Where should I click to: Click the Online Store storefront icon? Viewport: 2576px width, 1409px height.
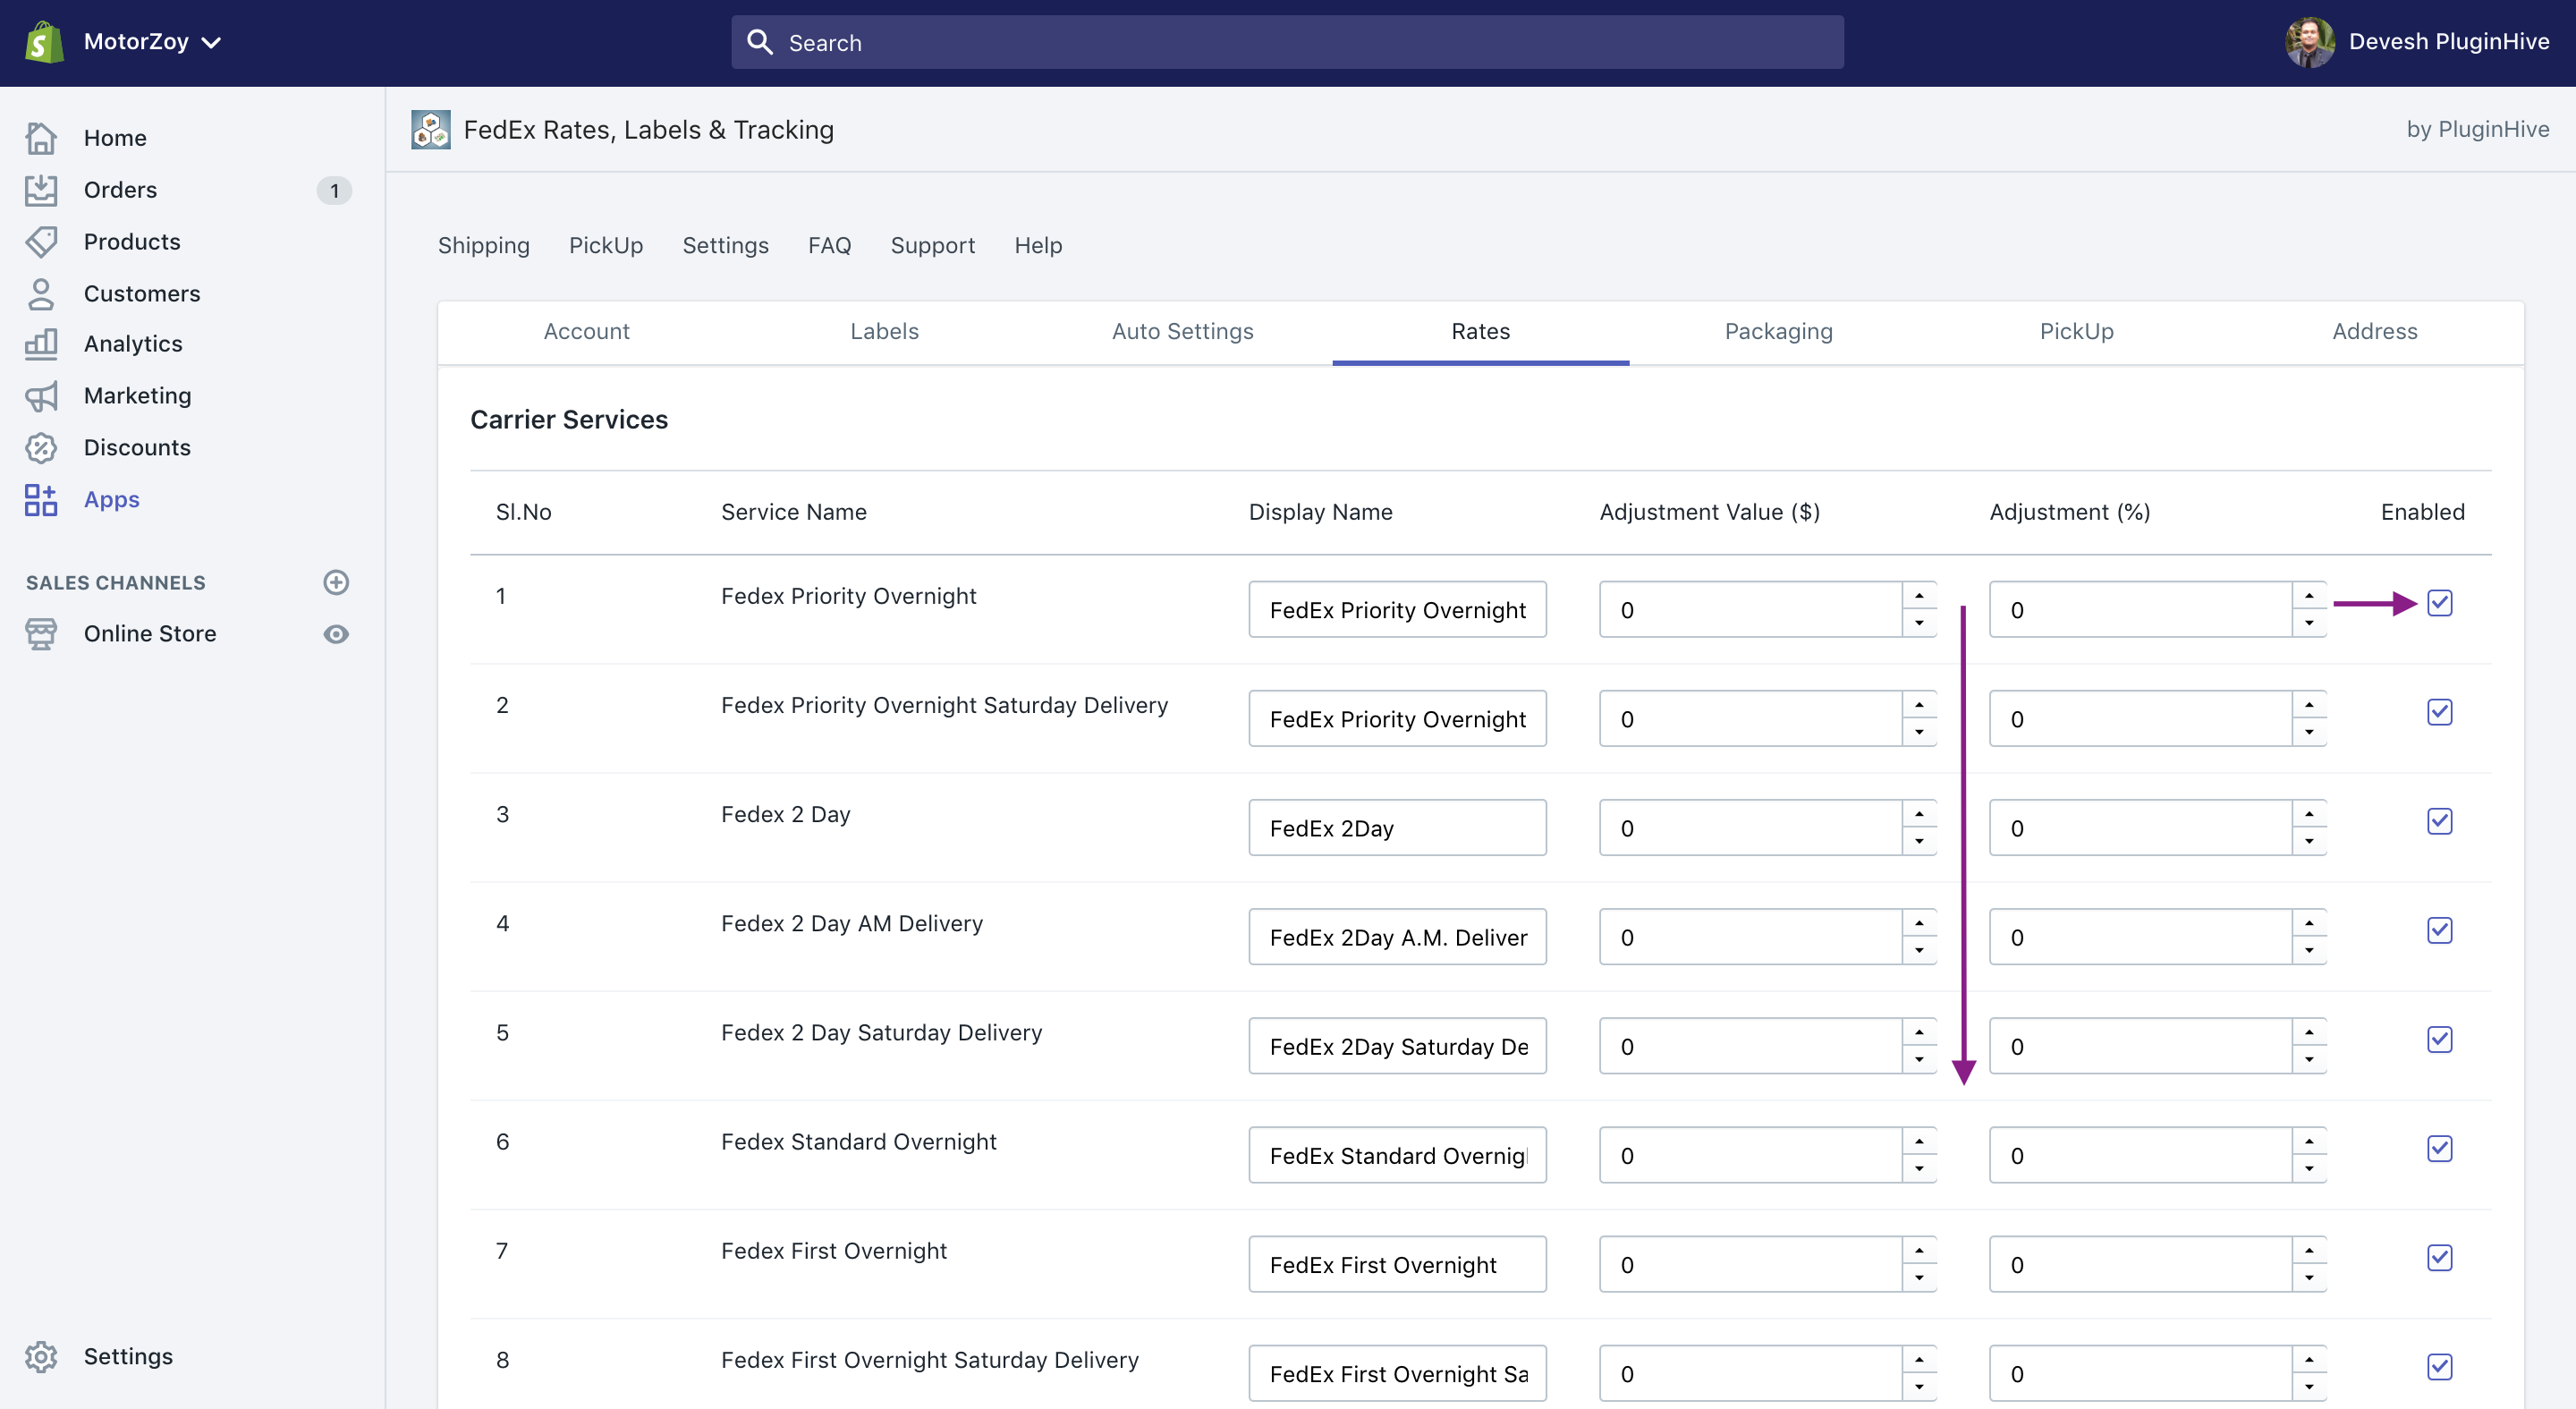(x=41, y=634)
